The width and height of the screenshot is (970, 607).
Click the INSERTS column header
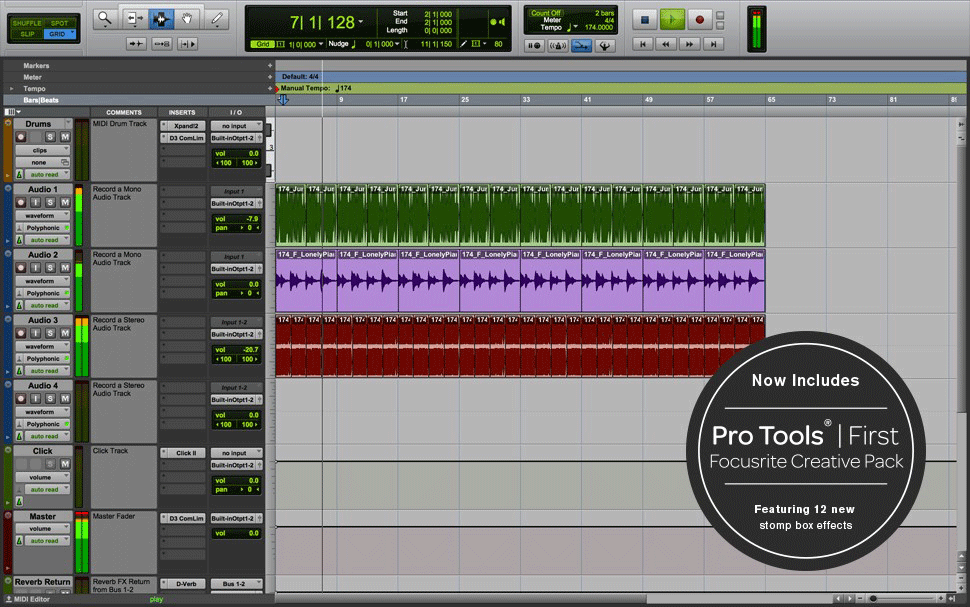182,113
